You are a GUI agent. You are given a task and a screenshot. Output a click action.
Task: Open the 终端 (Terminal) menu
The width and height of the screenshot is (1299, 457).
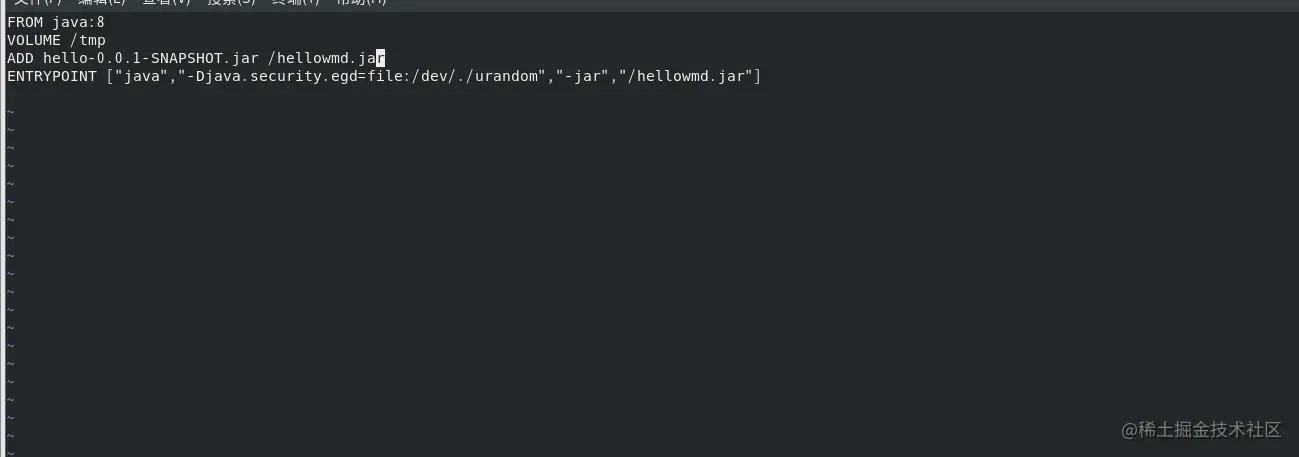click(x=296, y=3)
